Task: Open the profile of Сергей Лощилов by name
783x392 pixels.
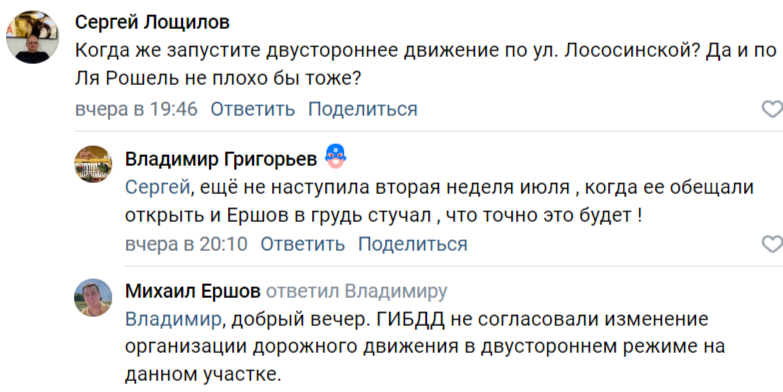Action: pos(152,22)
